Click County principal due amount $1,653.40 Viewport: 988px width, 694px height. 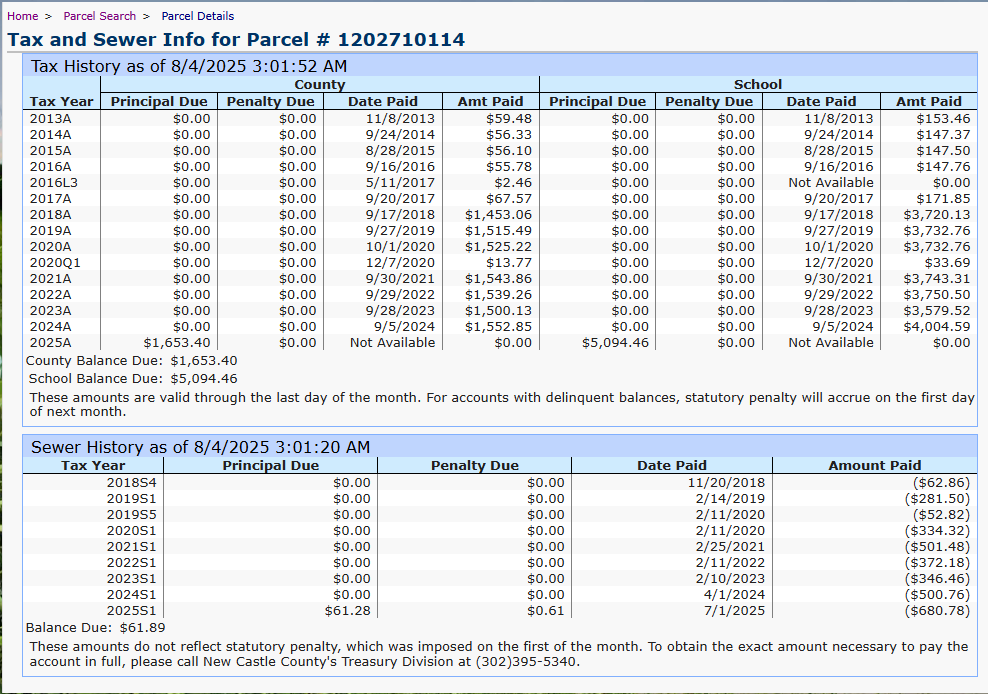coord(176,342)
